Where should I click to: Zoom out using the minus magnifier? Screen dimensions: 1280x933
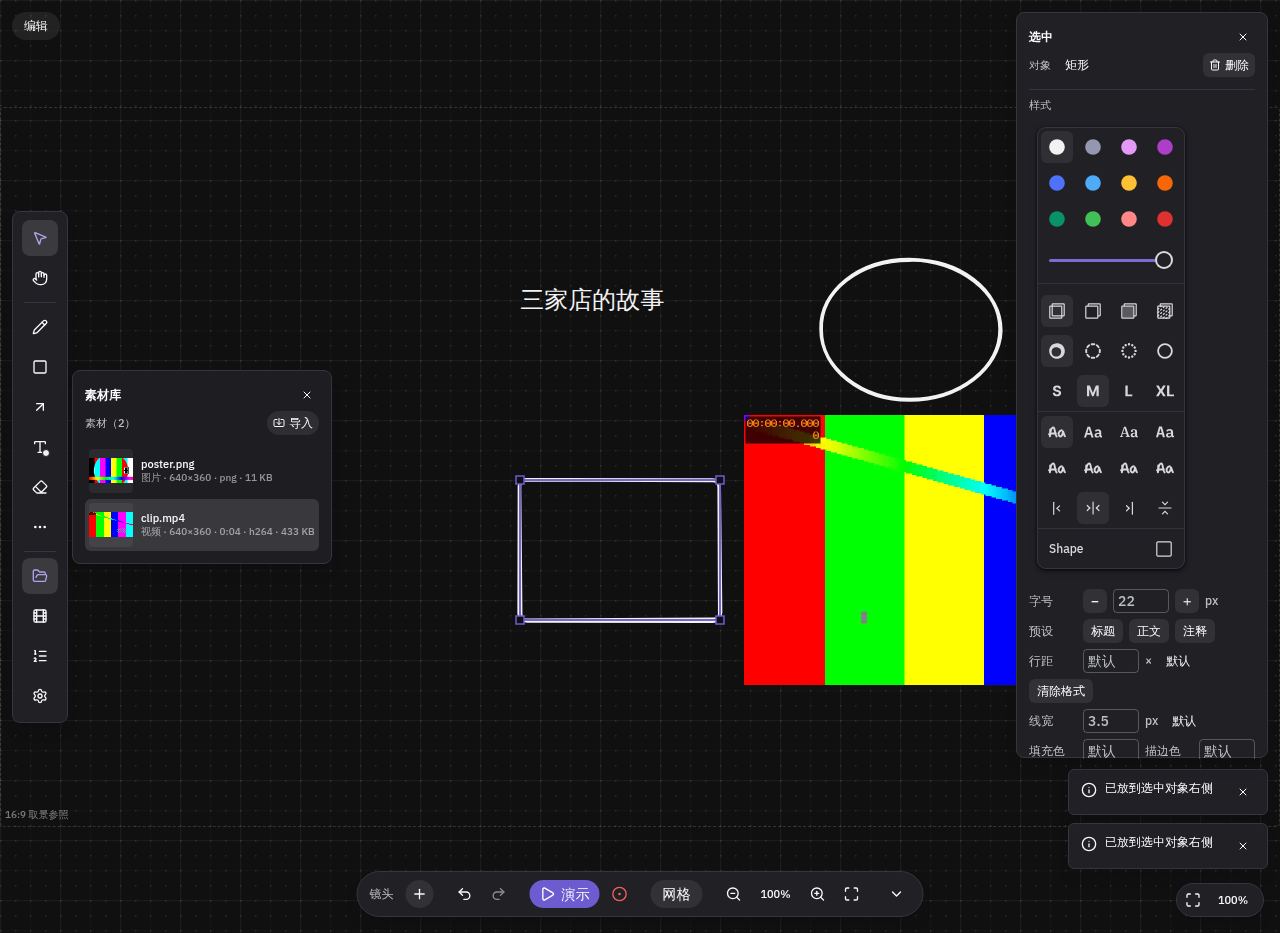click(733, 894)
